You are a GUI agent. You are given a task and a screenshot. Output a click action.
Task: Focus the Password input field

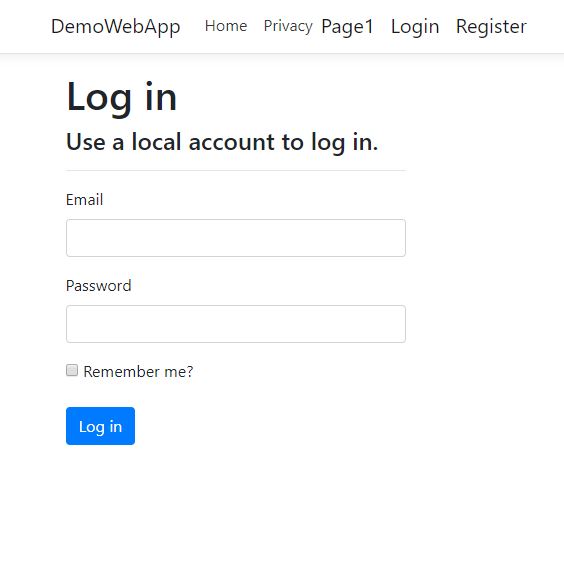coord(236,324)
